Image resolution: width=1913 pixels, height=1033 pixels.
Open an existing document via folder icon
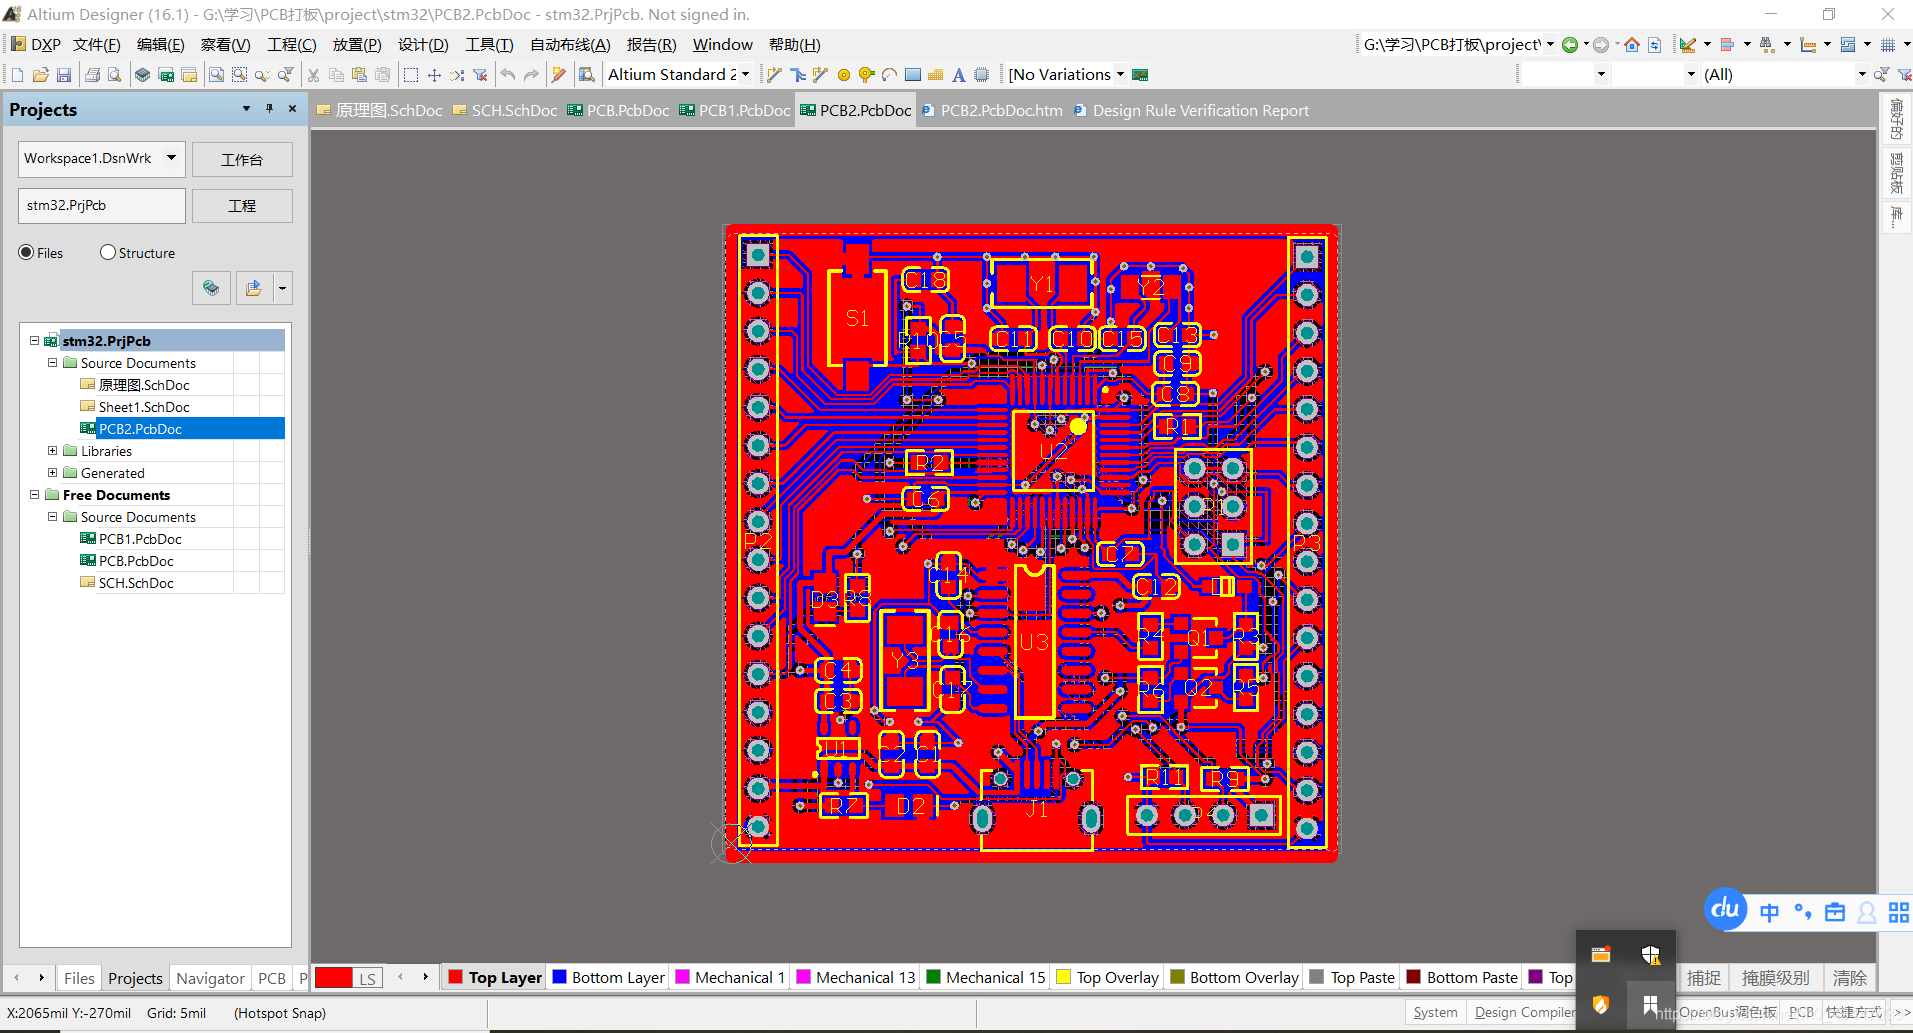tap(41, 75)
